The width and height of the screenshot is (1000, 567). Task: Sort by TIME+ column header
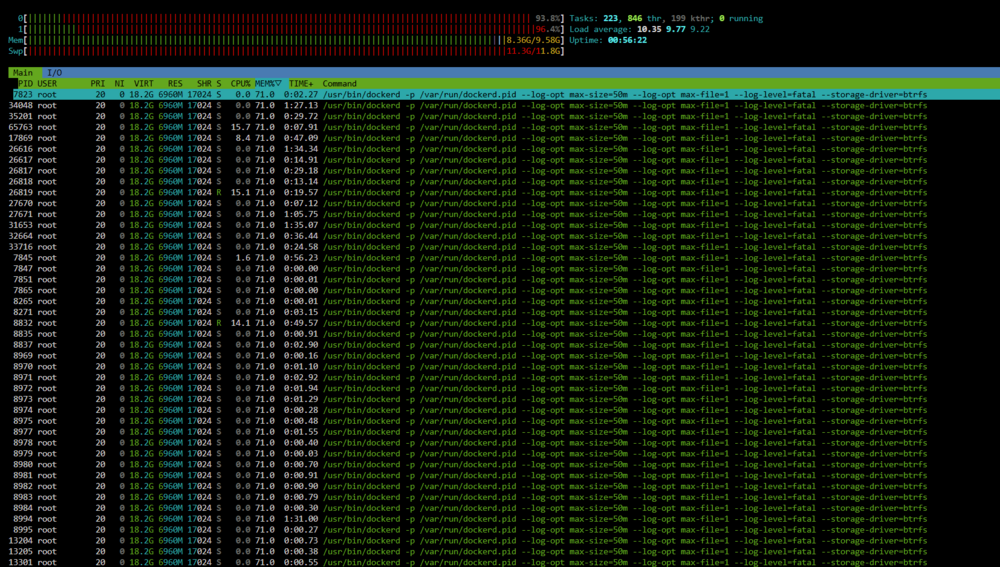pyautogui.click(x=301, y=84)
